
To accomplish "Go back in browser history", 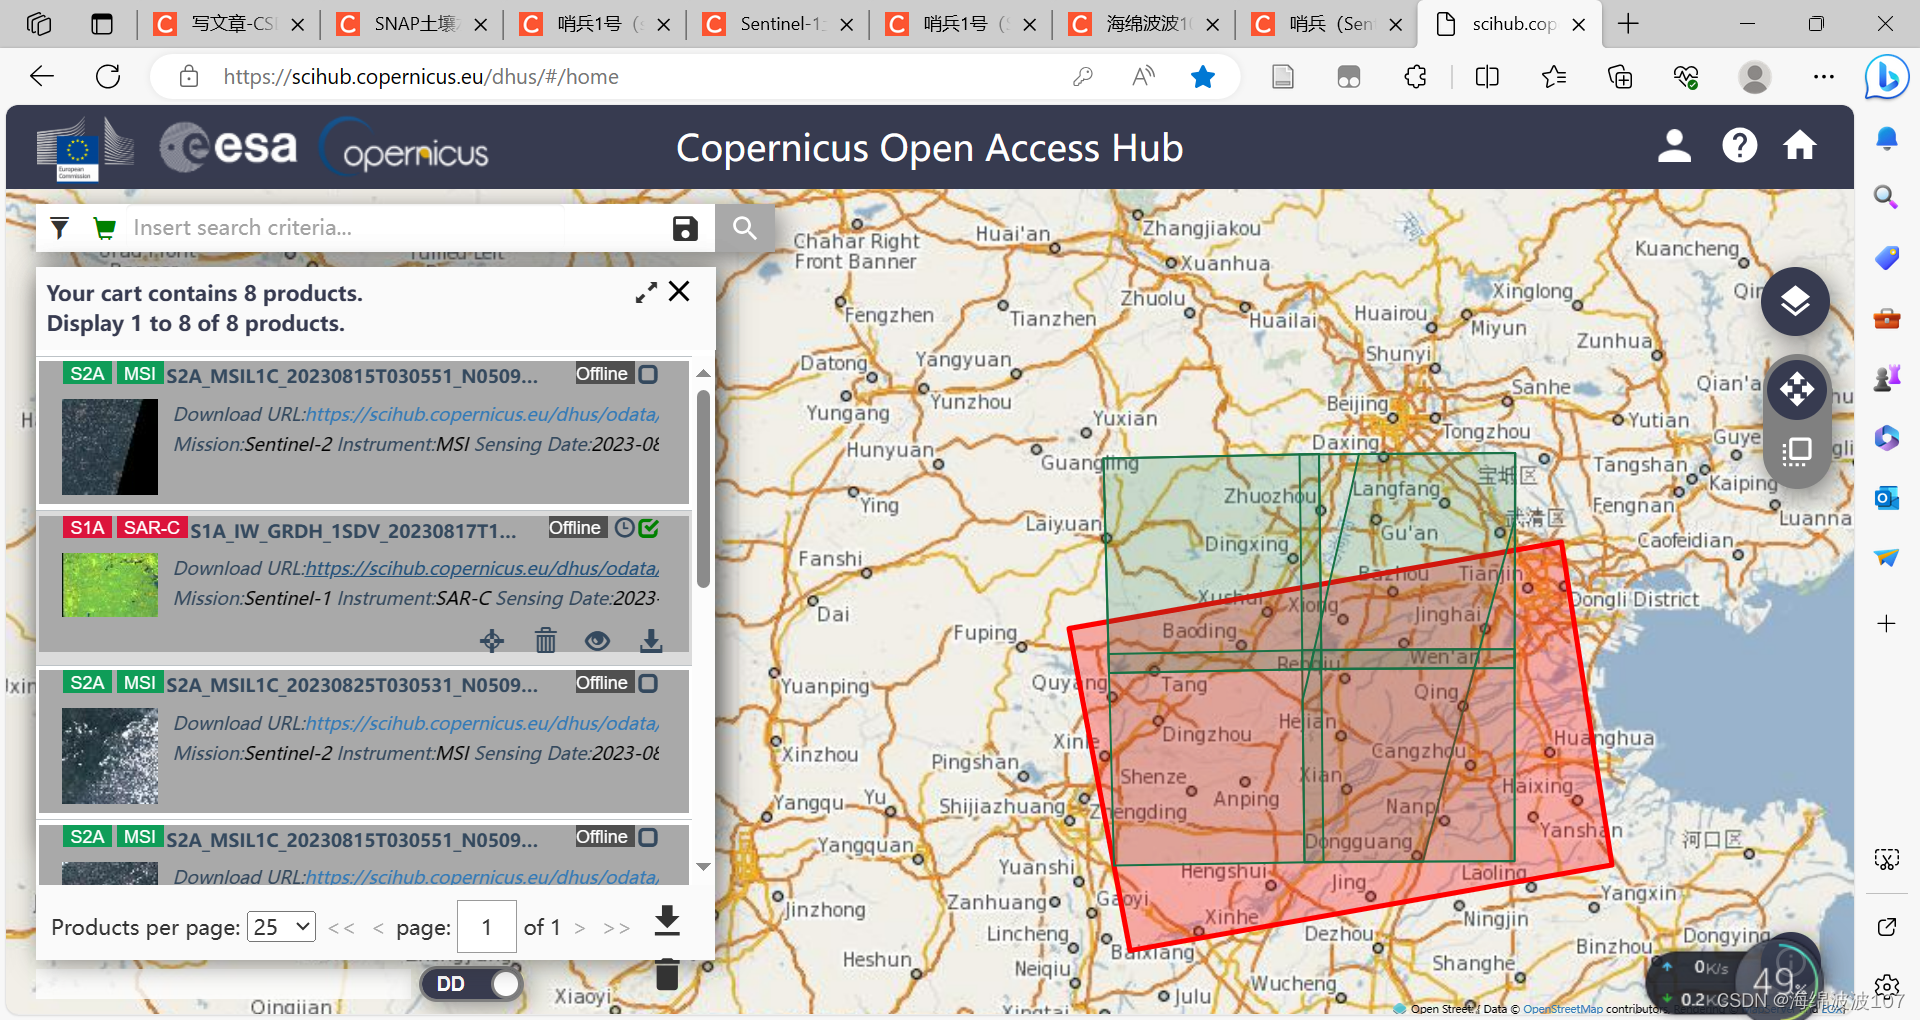I will [x=42, y=77].
